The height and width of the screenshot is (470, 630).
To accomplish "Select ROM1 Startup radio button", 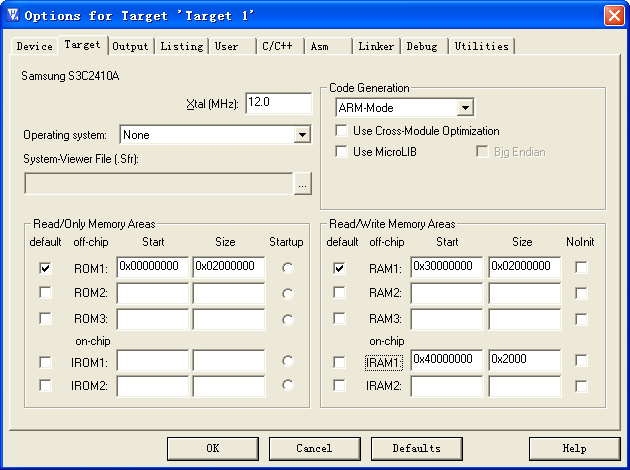I will click(x=288, y=268).
